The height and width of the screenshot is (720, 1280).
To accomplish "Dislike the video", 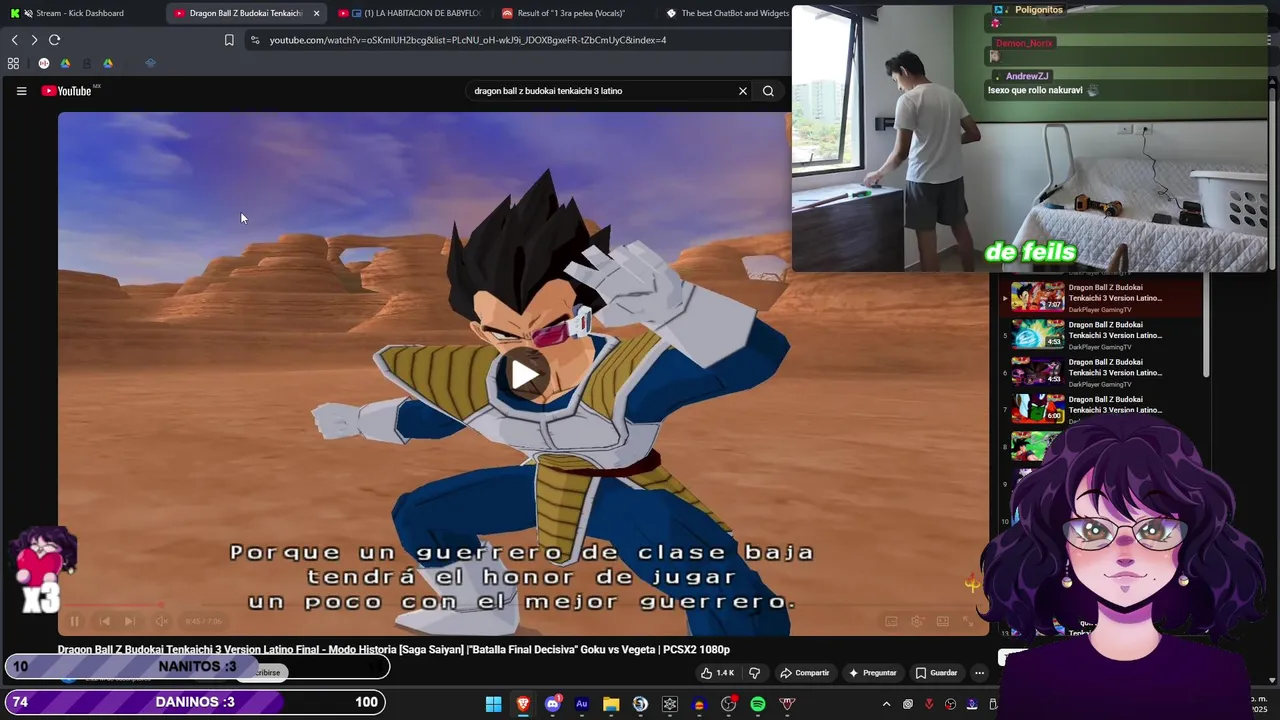I will coord(754,673).
